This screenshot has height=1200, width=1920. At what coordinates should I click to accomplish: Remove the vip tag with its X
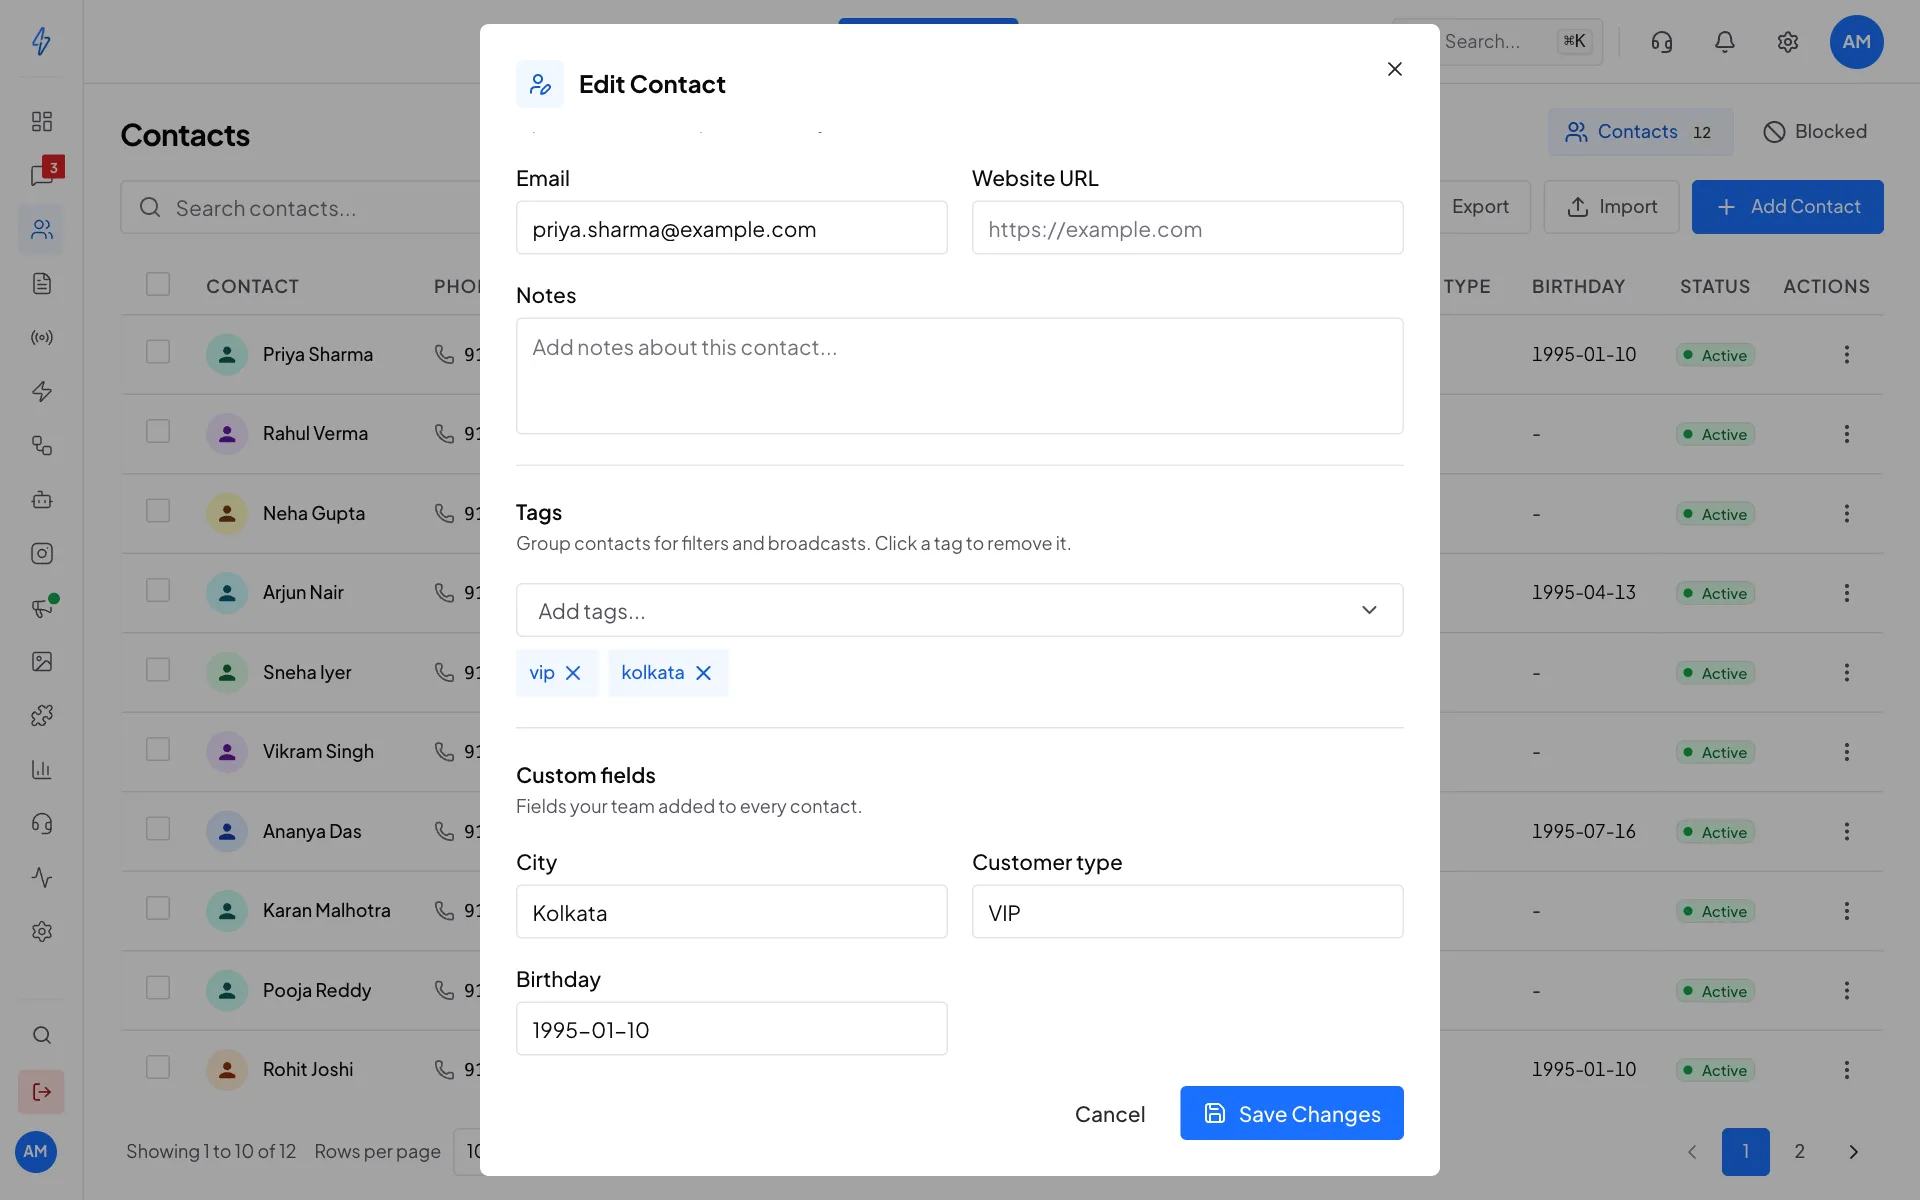(x=573, y=673)
